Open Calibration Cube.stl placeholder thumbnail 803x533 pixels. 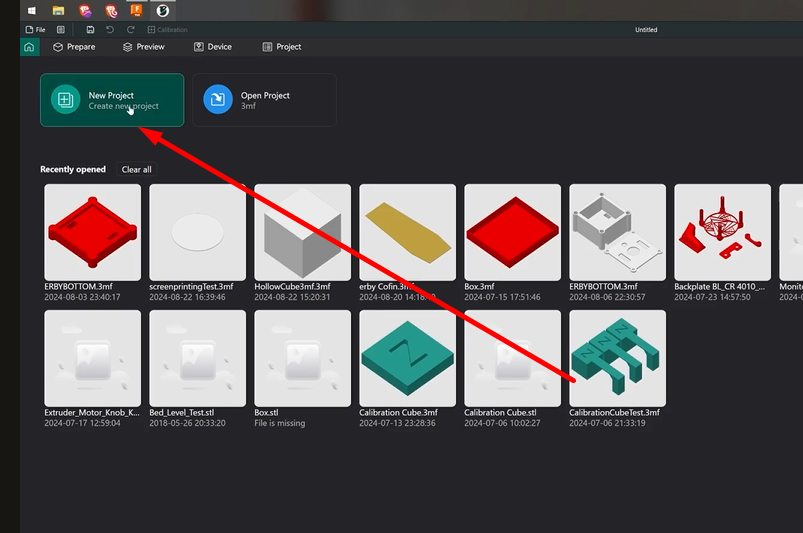tap(513, 358)
